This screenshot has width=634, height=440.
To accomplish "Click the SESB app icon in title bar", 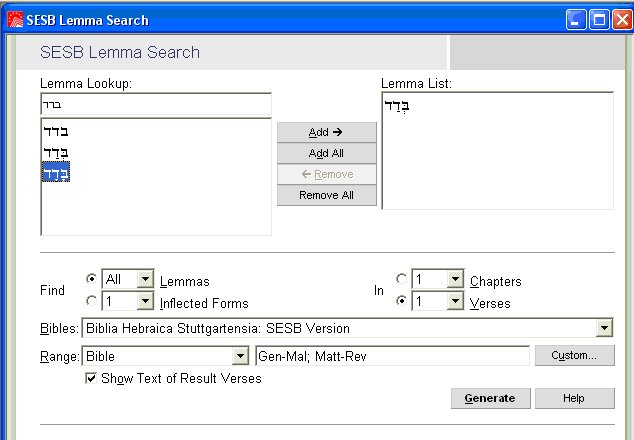I will point(15,19).
